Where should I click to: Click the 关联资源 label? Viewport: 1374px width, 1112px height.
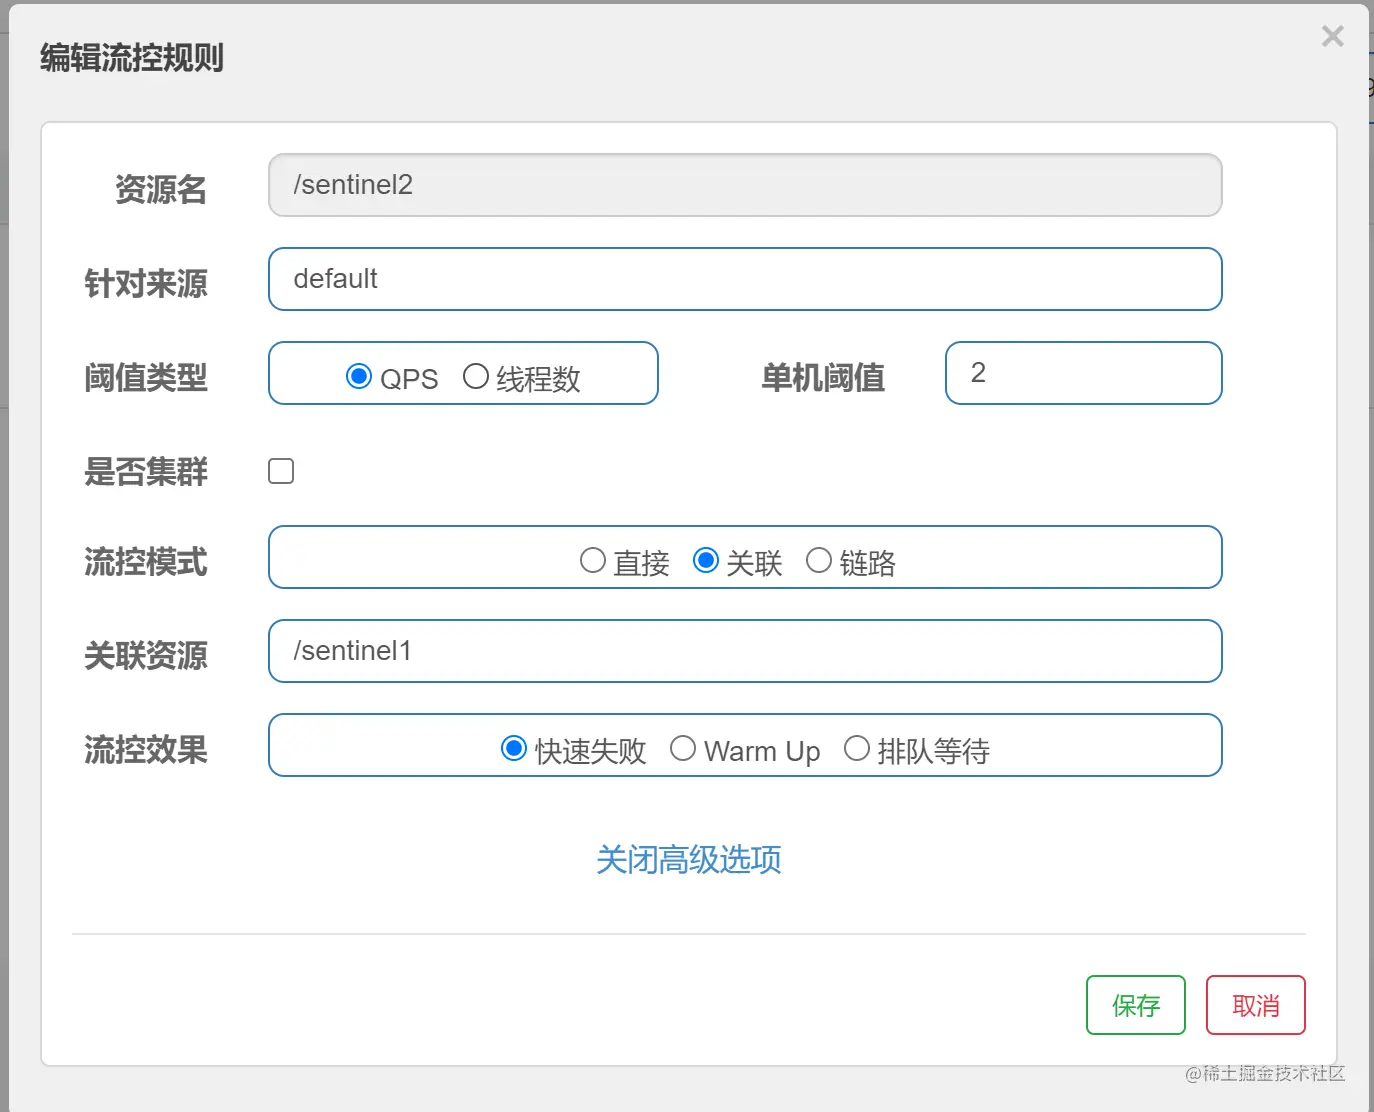coord(146,656)
